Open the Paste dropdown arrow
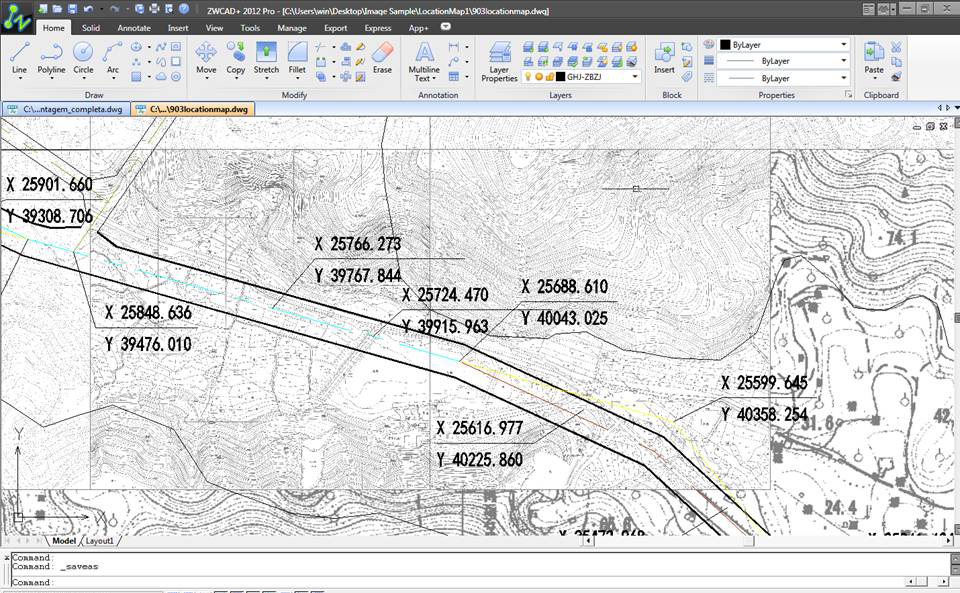This screenshot has height=593, width=960. [874, 78]
